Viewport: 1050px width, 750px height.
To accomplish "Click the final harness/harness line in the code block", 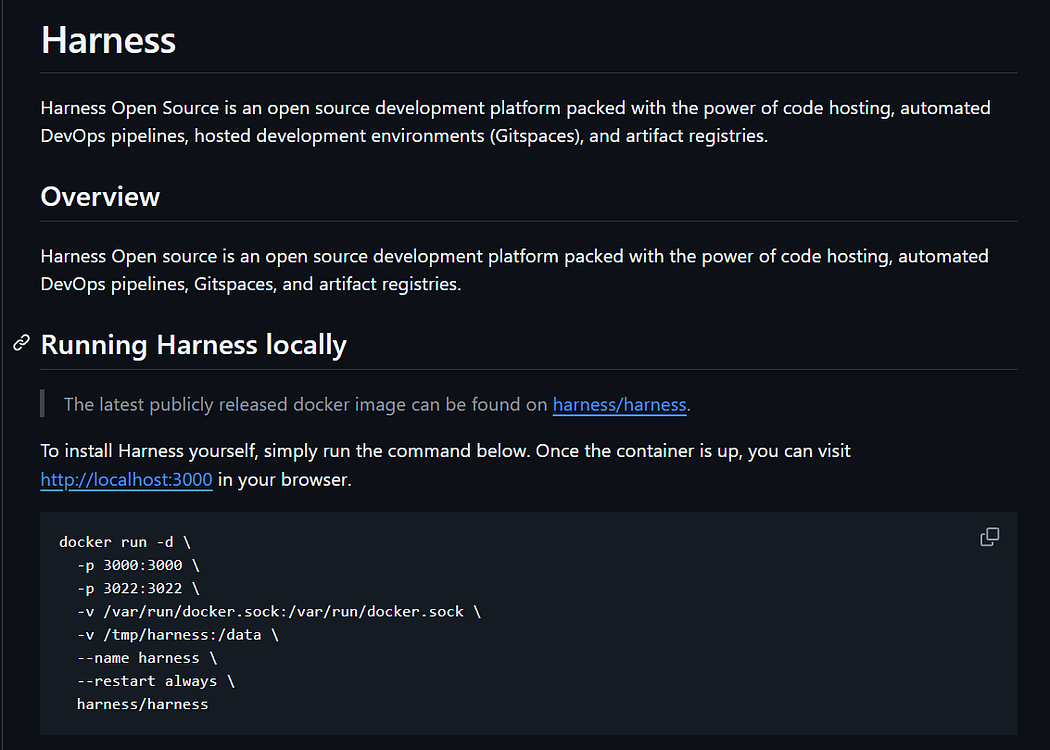I will (x=142, y=704).
